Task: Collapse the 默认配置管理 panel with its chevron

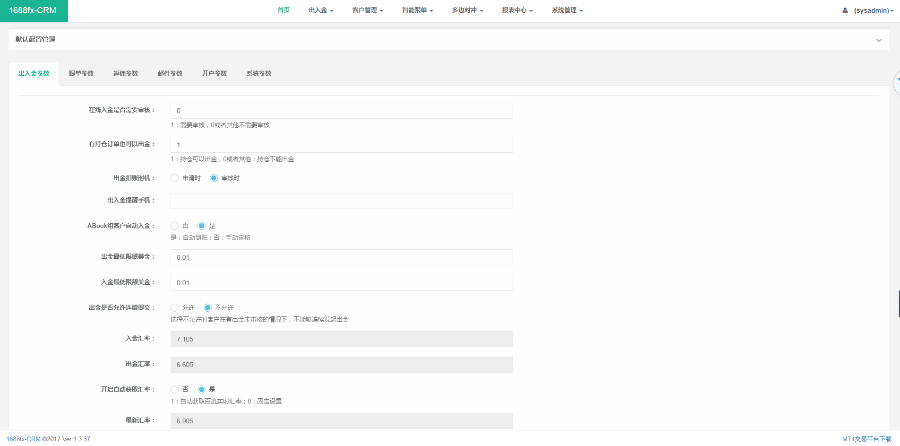Action: click(x=878, y=40)
